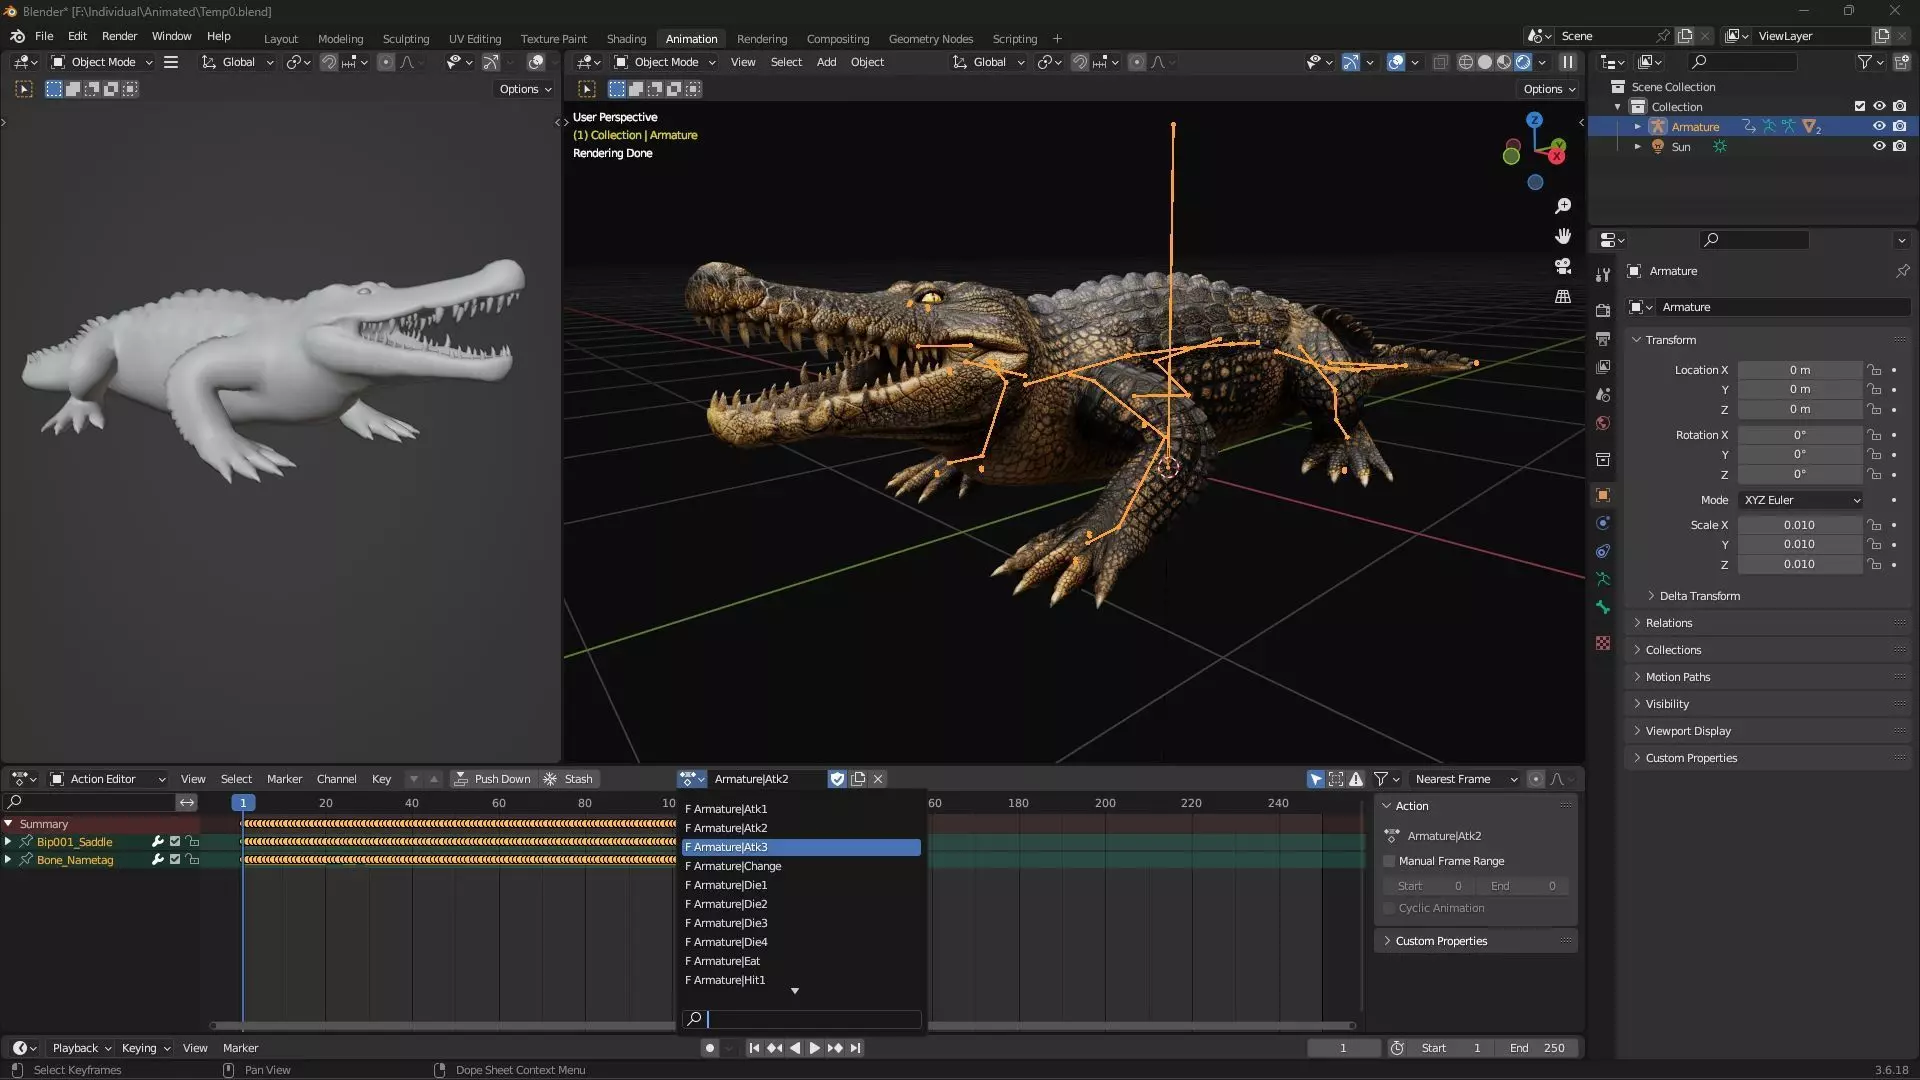Open Keying popover in timeline footer
Screen dimensions: 1920x1080
(x=146, y=1048)
